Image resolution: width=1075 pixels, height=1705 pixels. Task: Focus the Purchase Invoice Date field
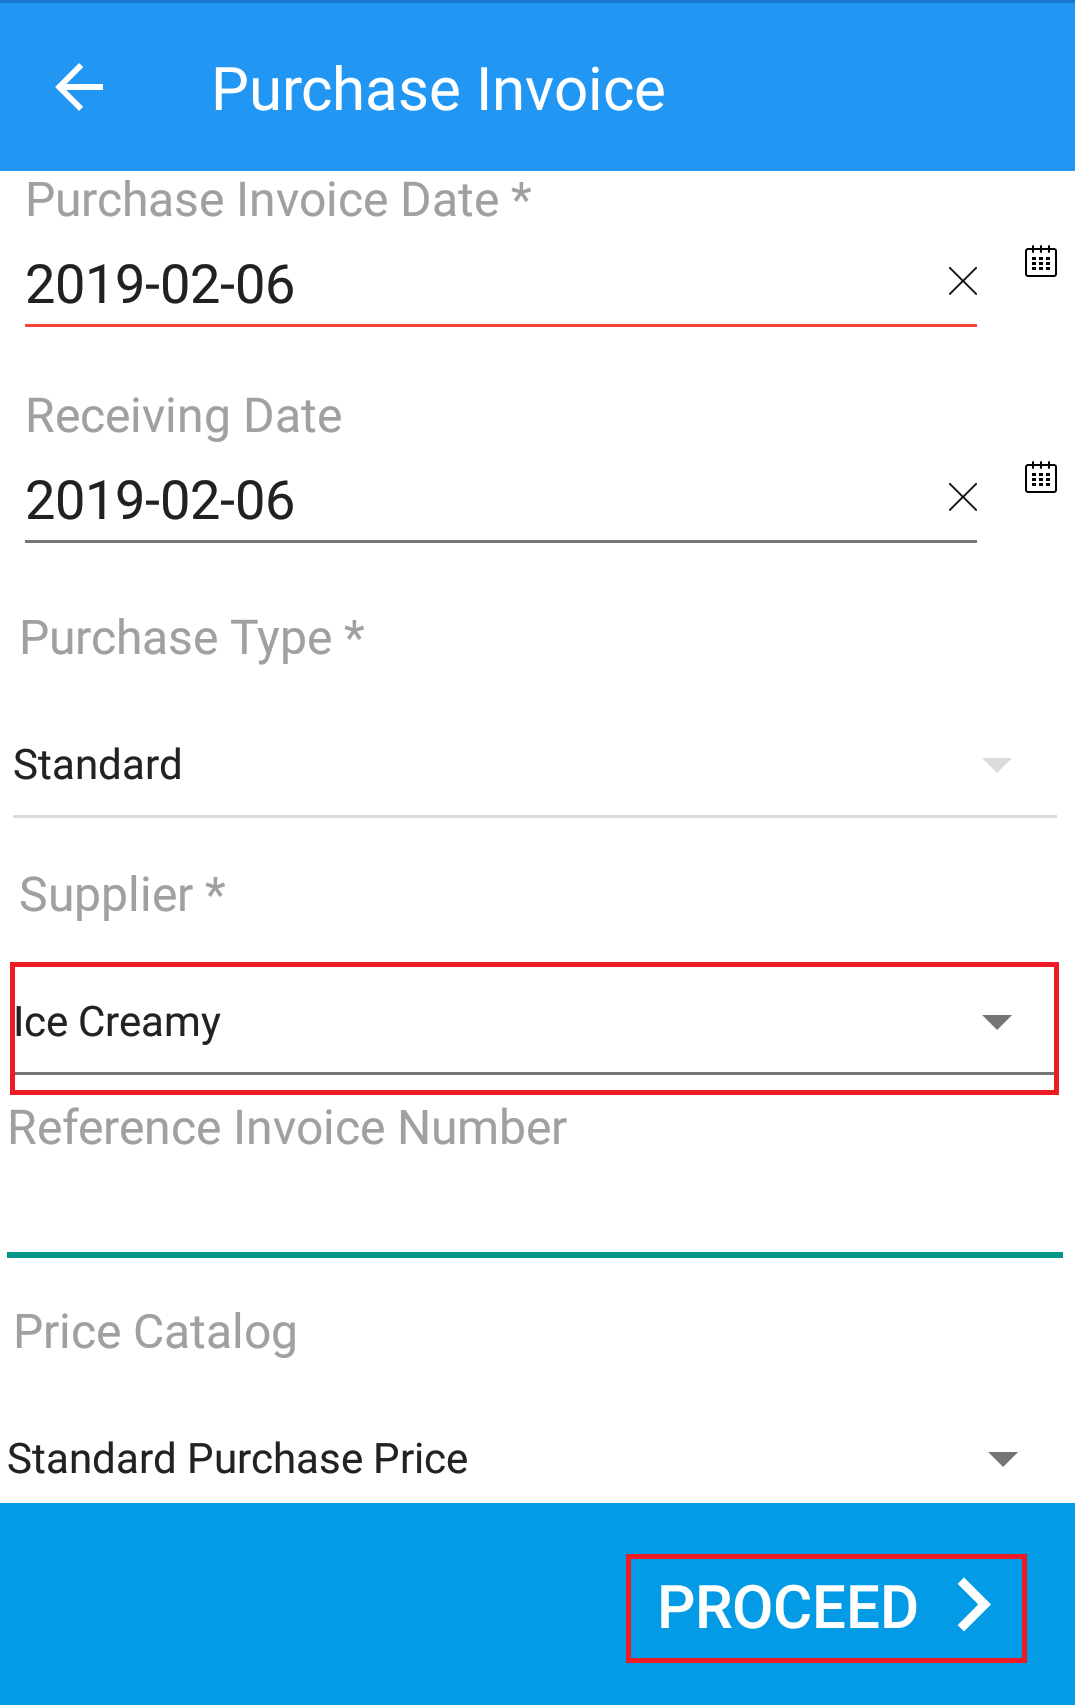[500, 285]
